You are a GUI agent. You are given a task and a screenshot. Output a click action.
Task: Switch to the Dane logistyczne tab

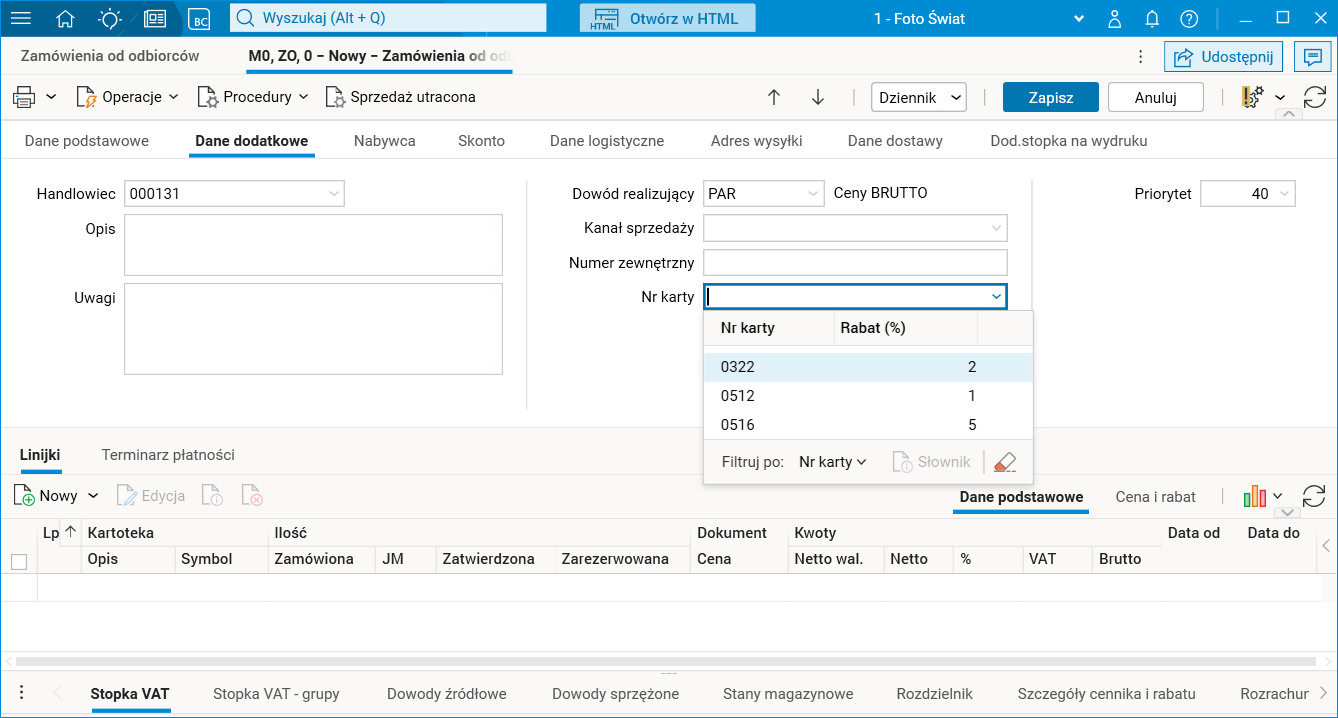[607, 141]
